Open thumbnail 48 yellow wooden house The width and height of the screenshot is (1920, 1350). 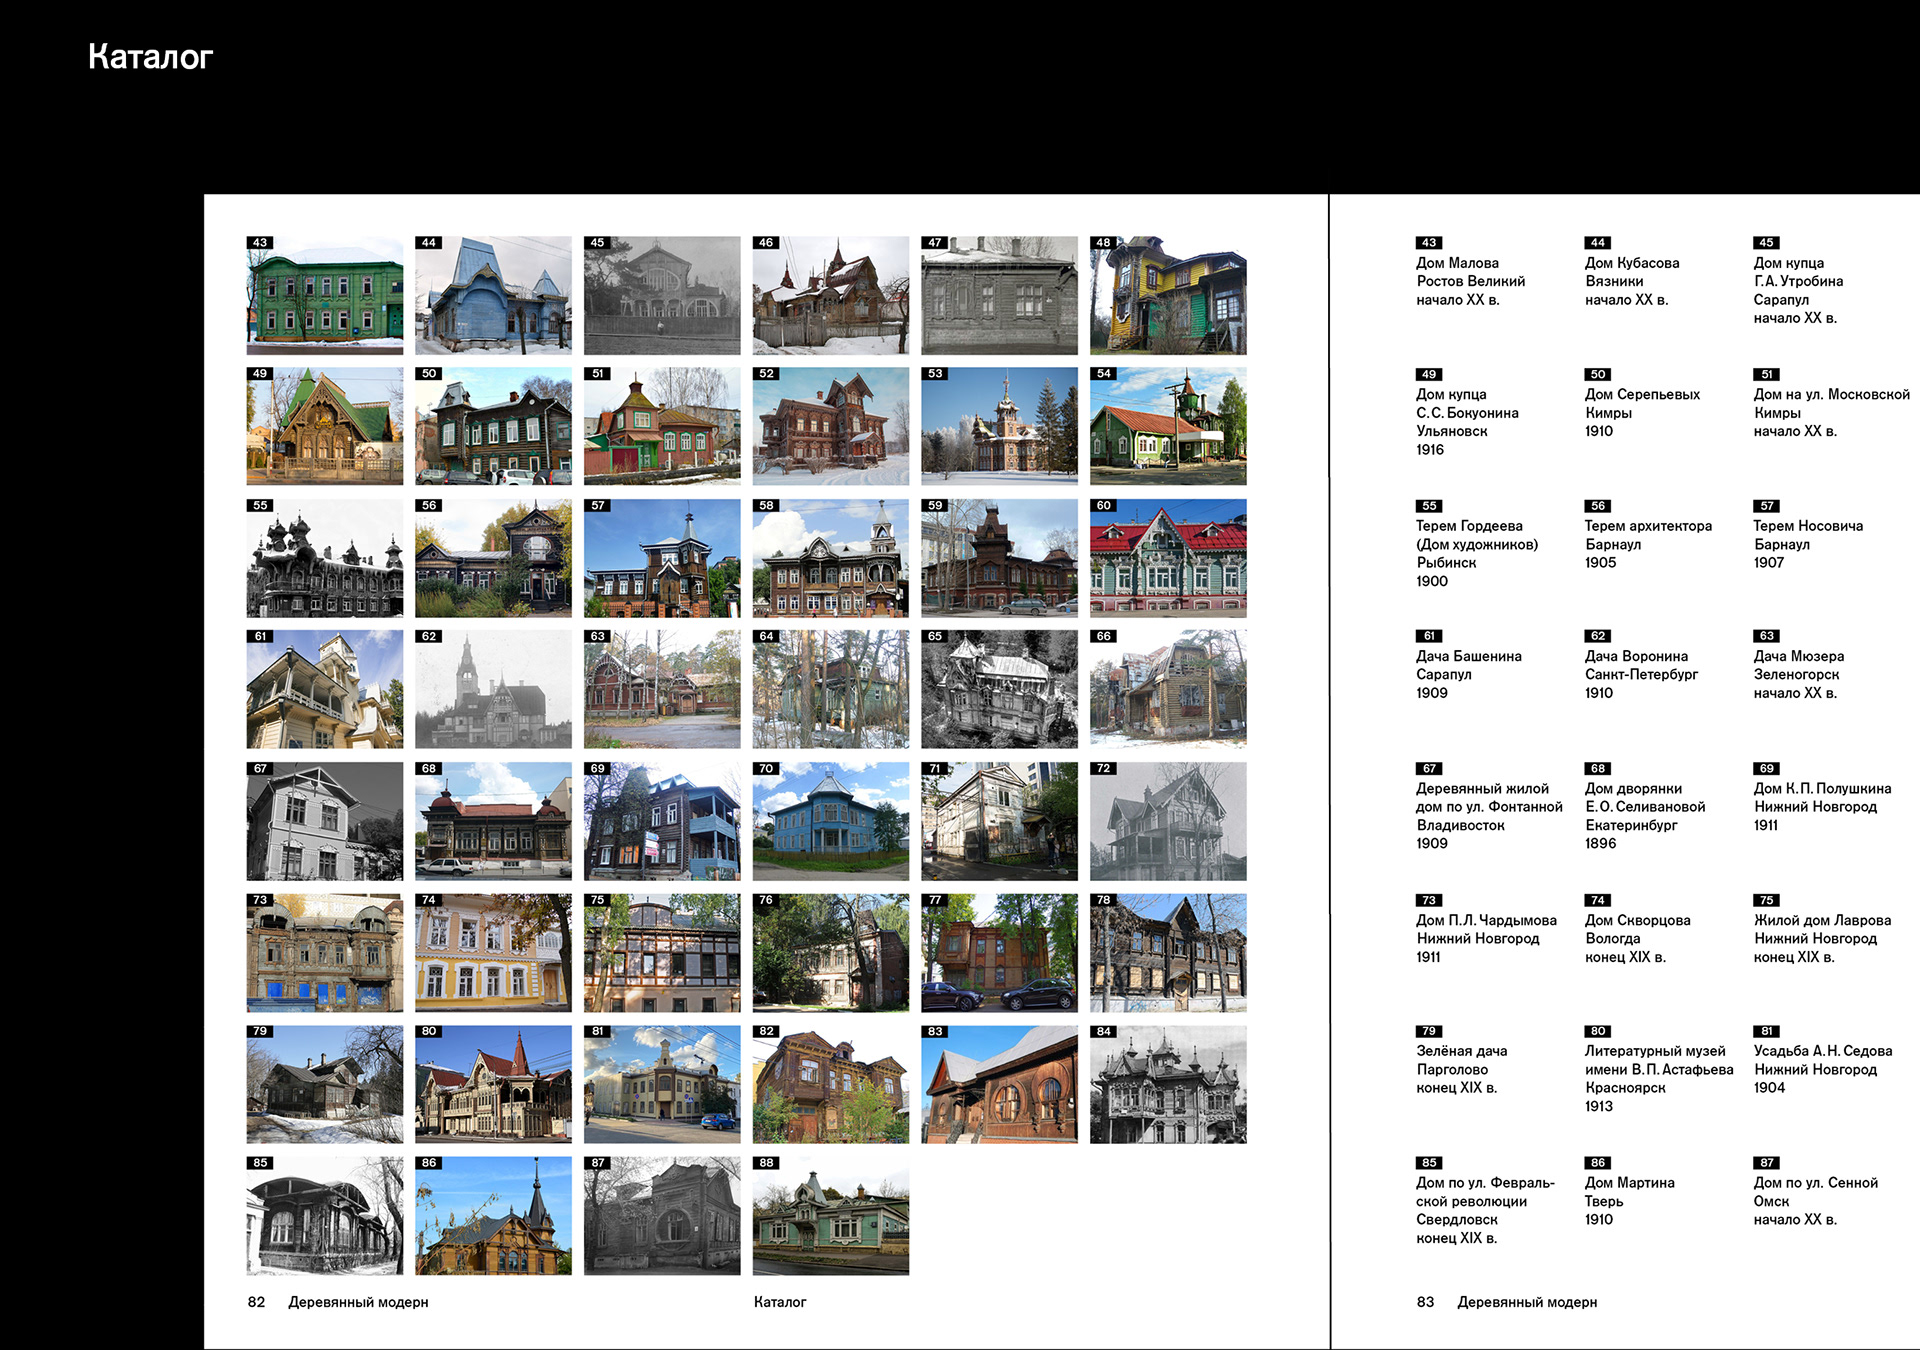pyautogui.click(x=1168, y=296)
